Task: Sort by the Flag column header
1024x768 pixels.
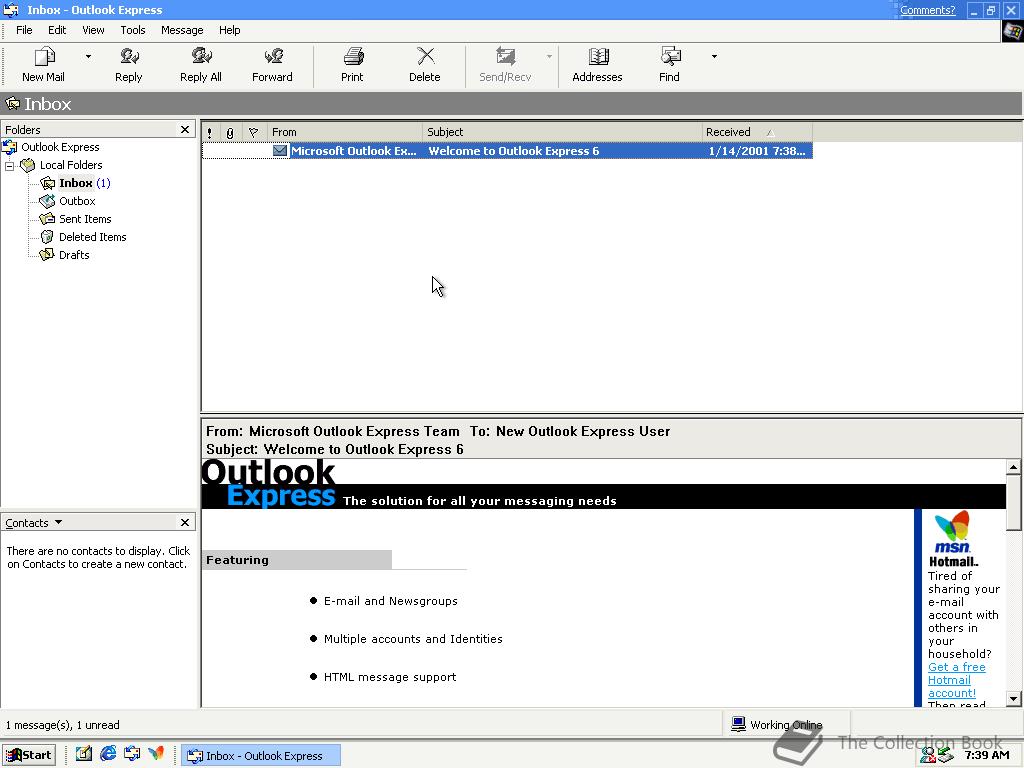Action: tap(254, 132)
